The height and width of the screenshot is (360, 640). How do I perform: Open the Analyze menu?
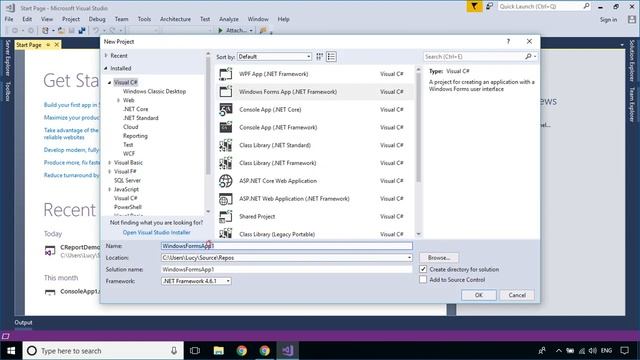click(x=229, y=19)
